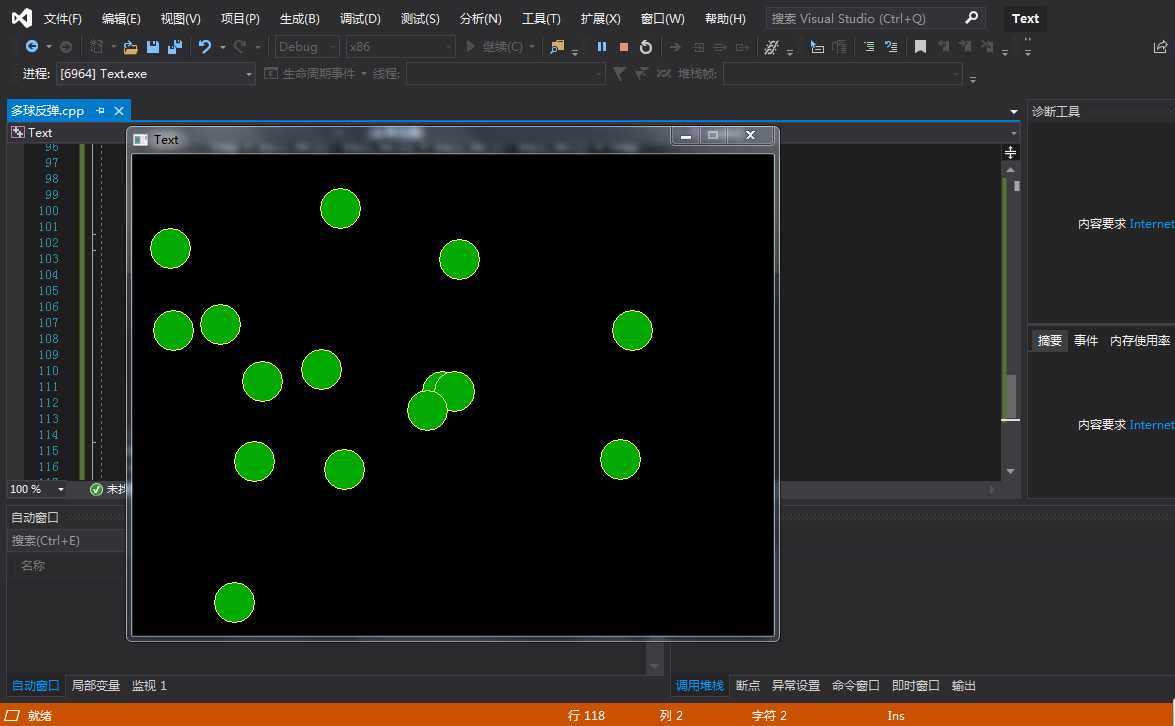This screenshot has width=1175, height=726.
Task: Open the 帮助(H) menu
Action: (x=725, y=19)
